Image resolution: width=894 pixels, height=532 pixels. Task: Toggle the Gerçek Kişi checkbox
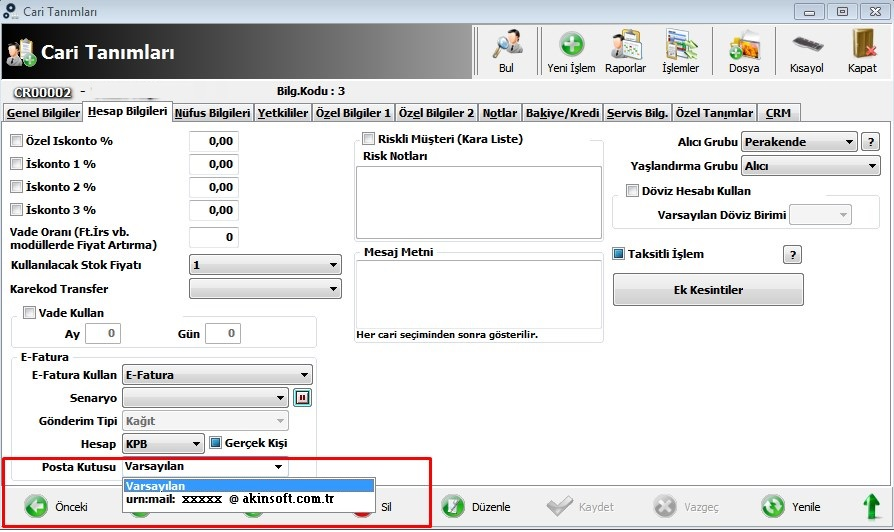coord(216,442)
